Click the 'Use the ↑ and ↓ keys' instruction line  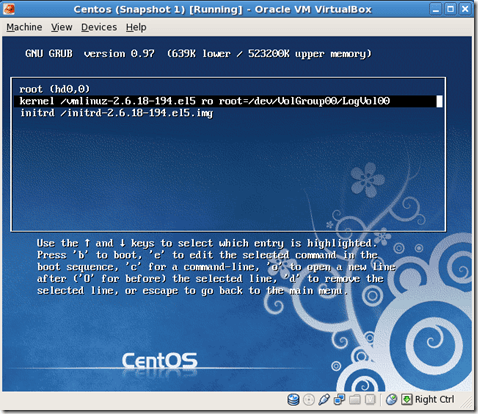click(207, 243)
